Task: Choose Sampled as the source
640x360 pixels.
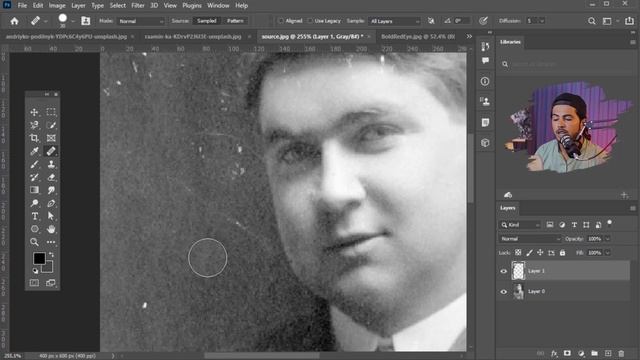Action: [x=207, y=21]
